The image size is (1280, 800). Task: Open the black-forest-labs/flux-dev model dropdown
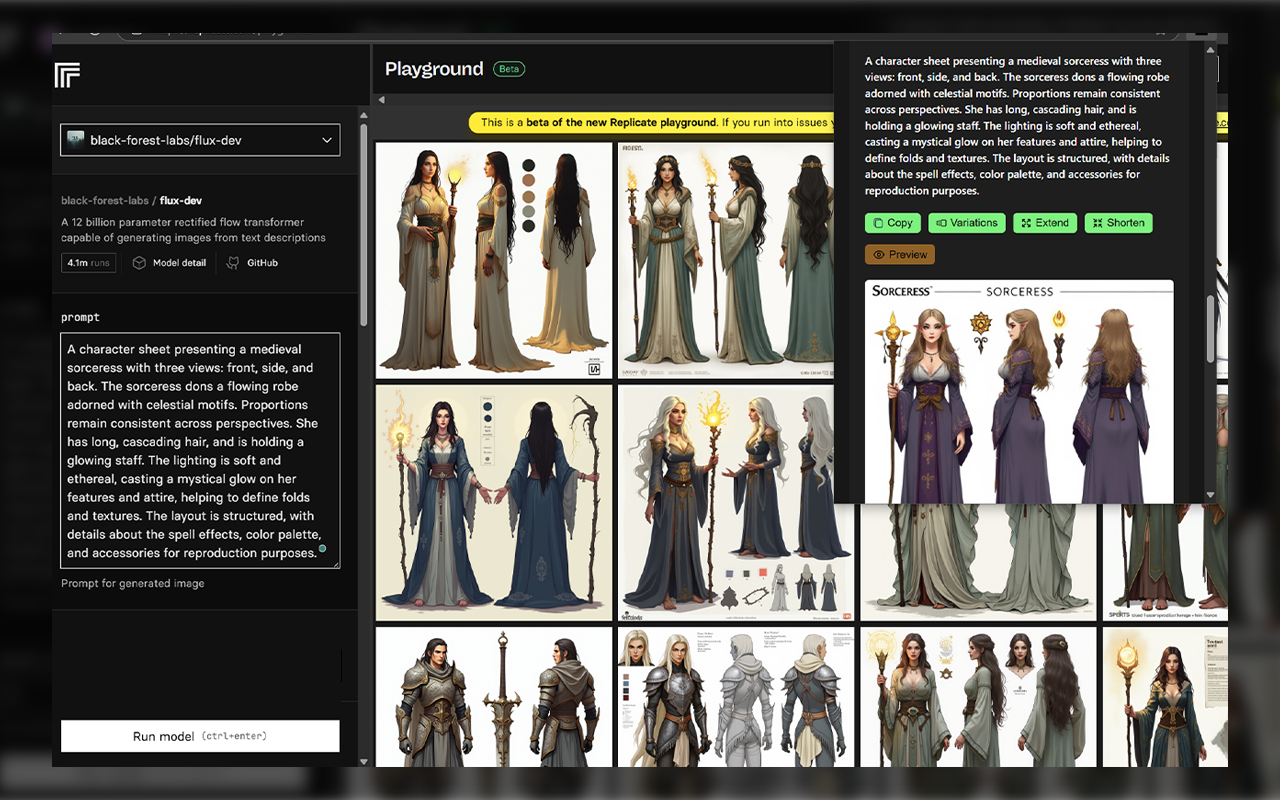tap(200, 140)
